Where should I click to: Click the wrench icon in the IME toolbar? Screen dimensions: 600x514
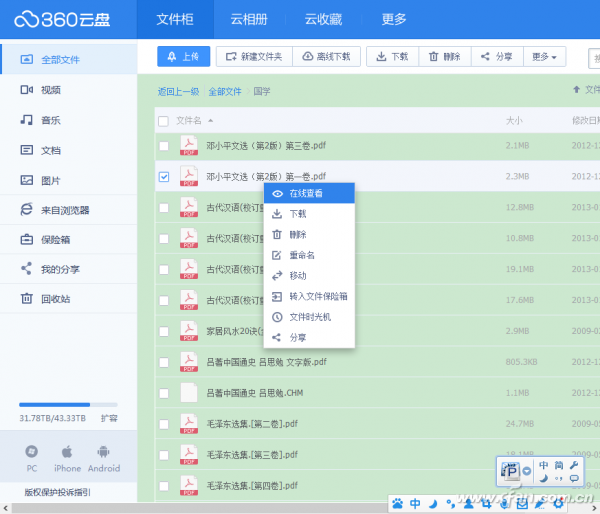tap(574, 465)
